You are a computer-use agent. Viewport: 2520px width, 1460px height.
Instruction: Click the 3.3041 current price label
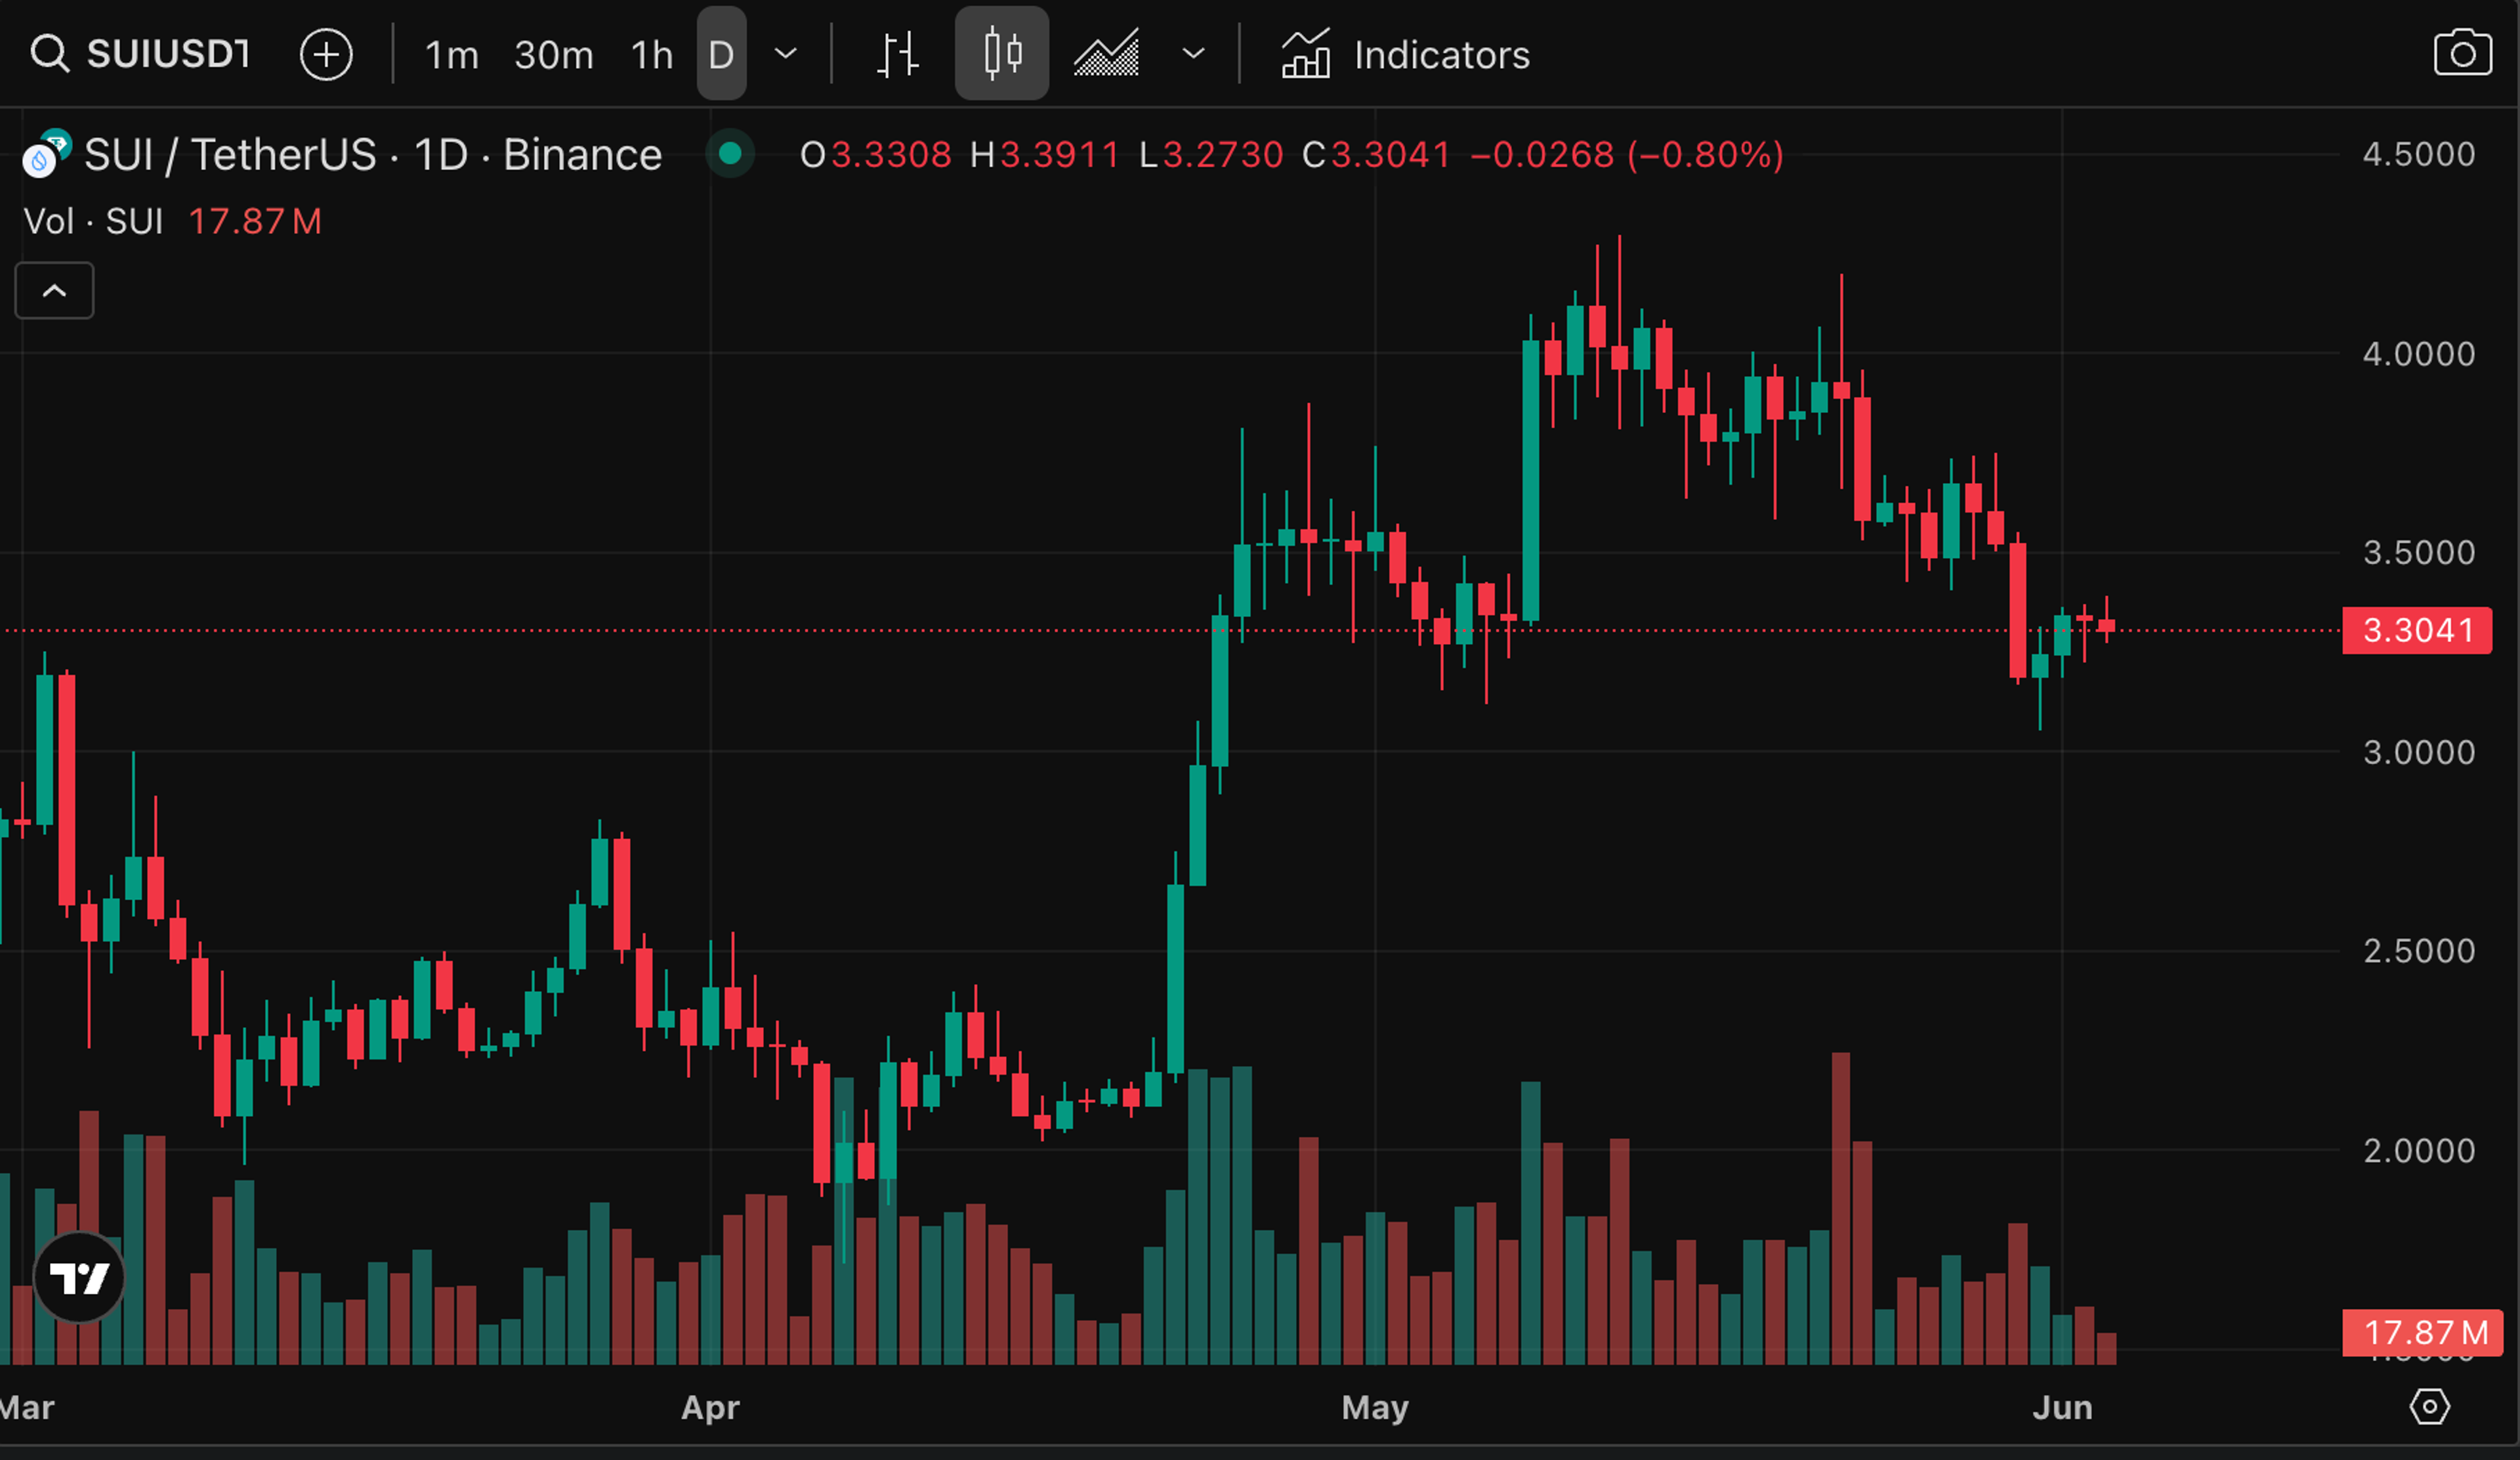point(2416,631)
